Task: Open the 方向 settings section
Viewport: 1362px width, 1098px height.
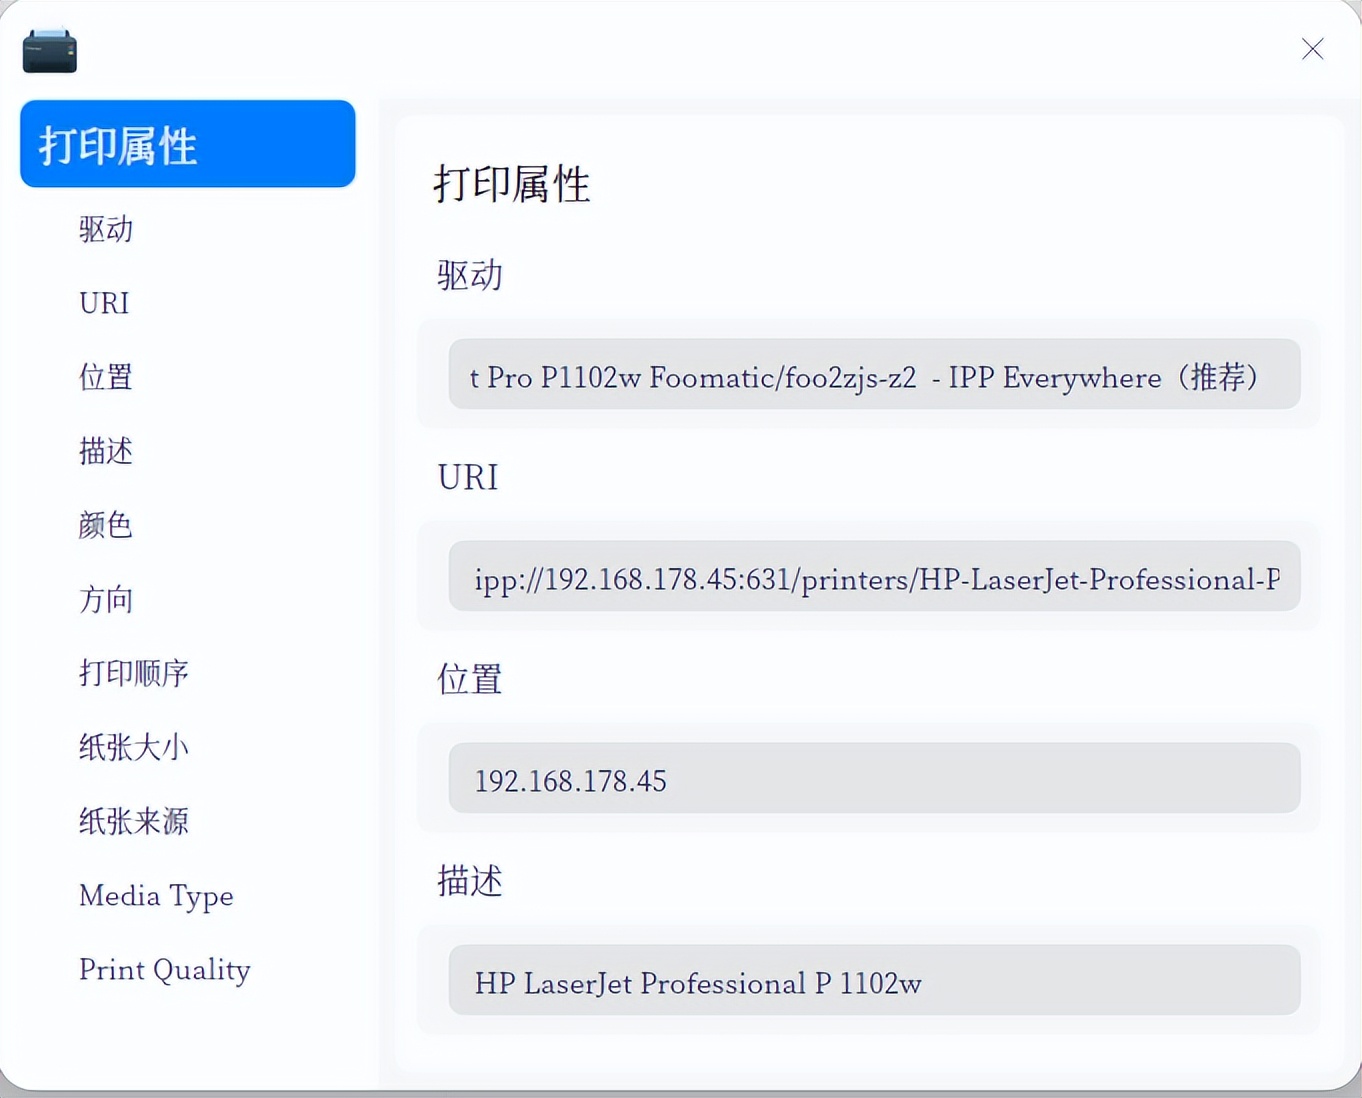Action: [x=106, y=599]
